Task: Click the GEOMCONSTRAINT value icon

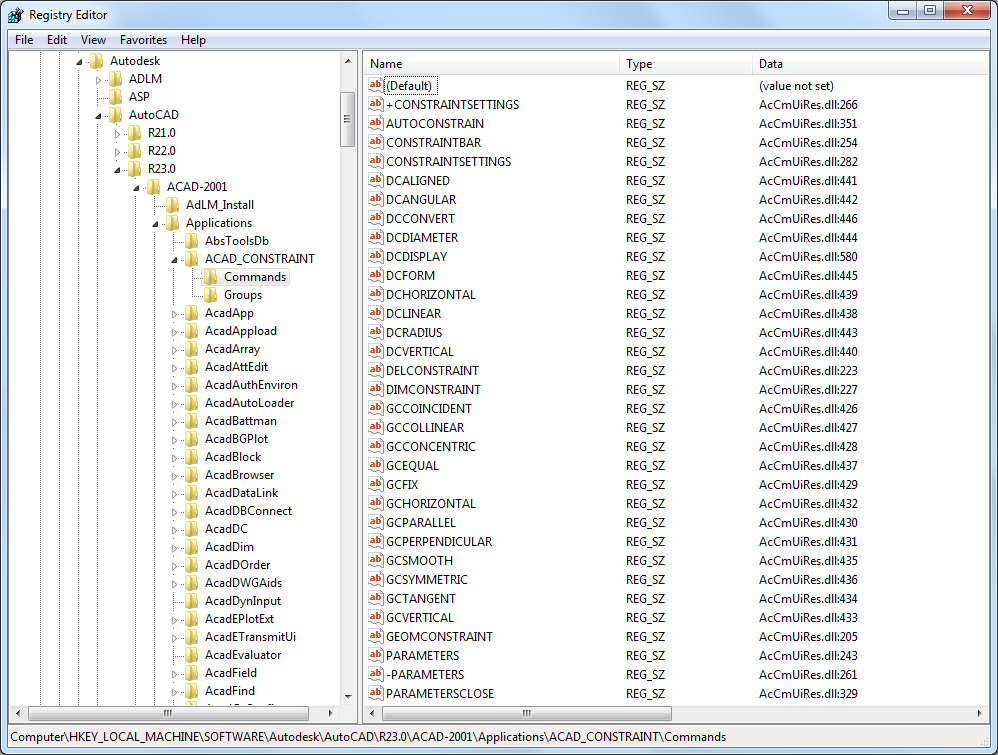Action: tap(376, 636)
